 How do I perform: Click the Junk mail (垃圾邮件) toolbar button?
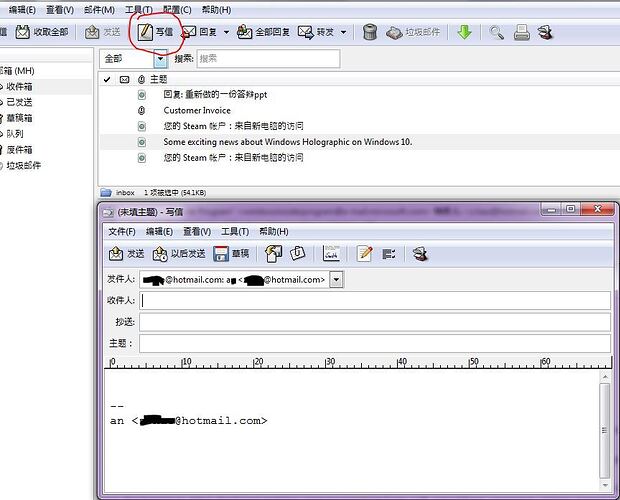413,32
